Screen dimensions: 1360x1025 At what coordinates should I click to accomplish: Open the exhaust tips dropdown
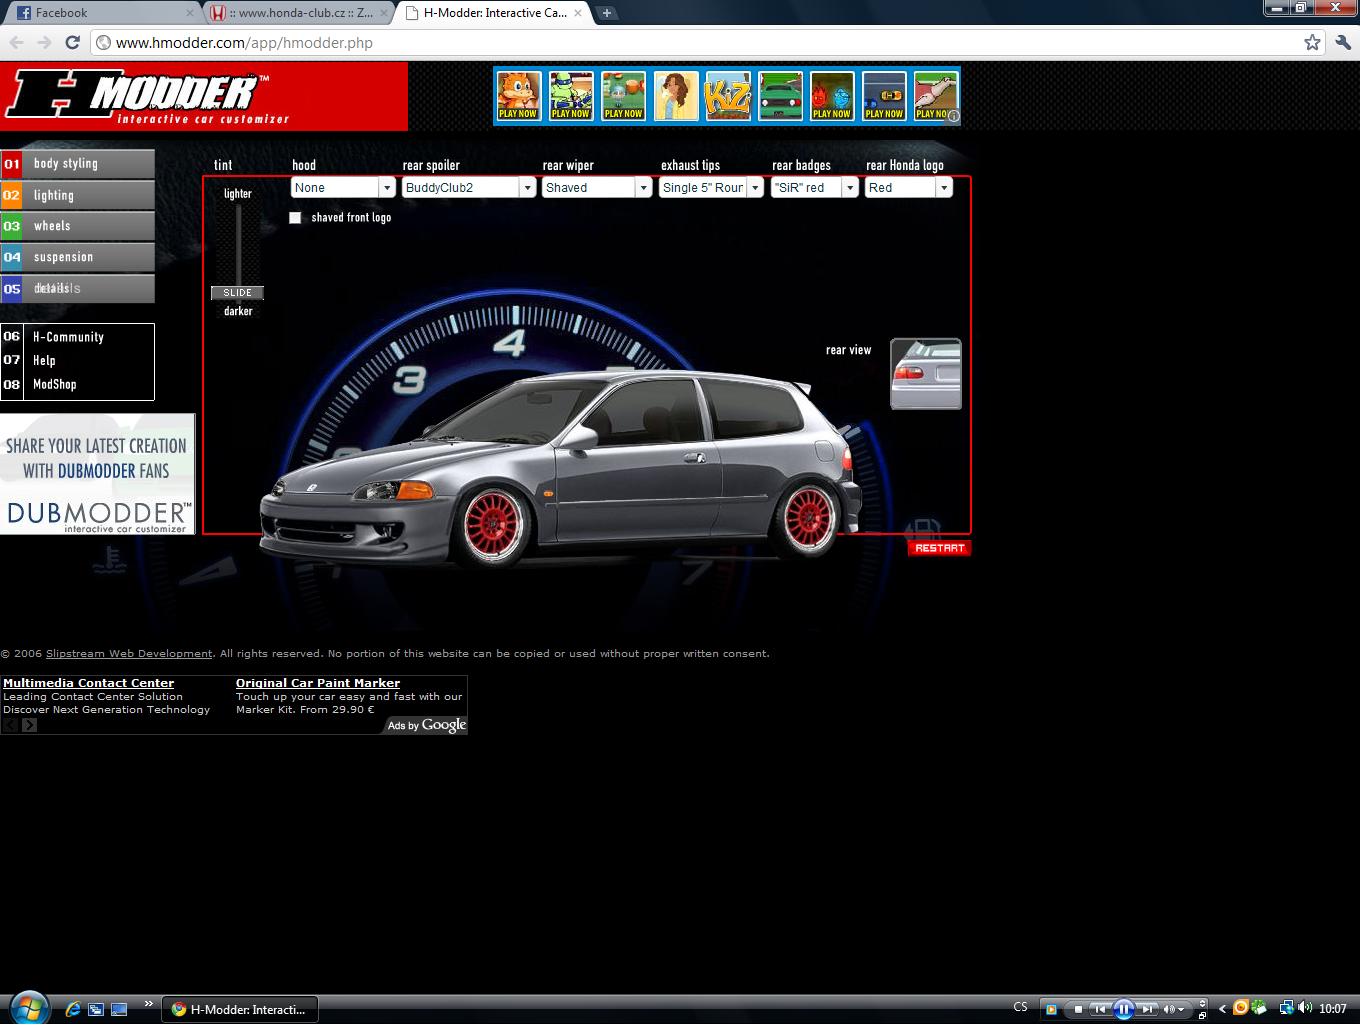pos(755,188)
